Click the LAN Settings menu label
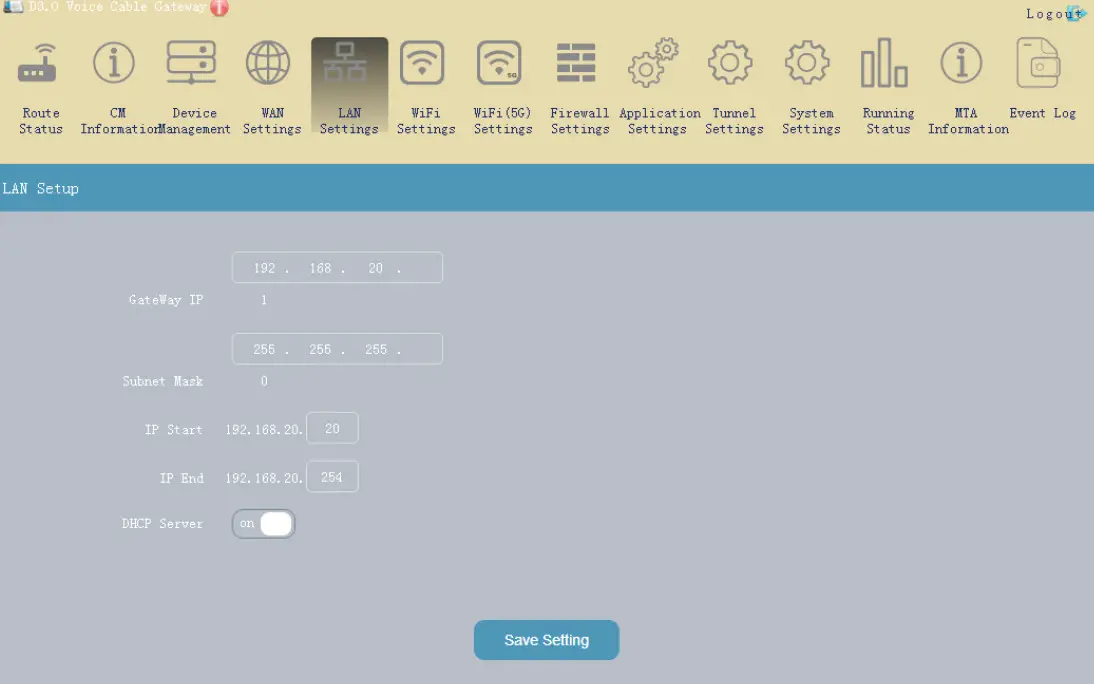Screen dimensions: 1094x684 (349, 121)
